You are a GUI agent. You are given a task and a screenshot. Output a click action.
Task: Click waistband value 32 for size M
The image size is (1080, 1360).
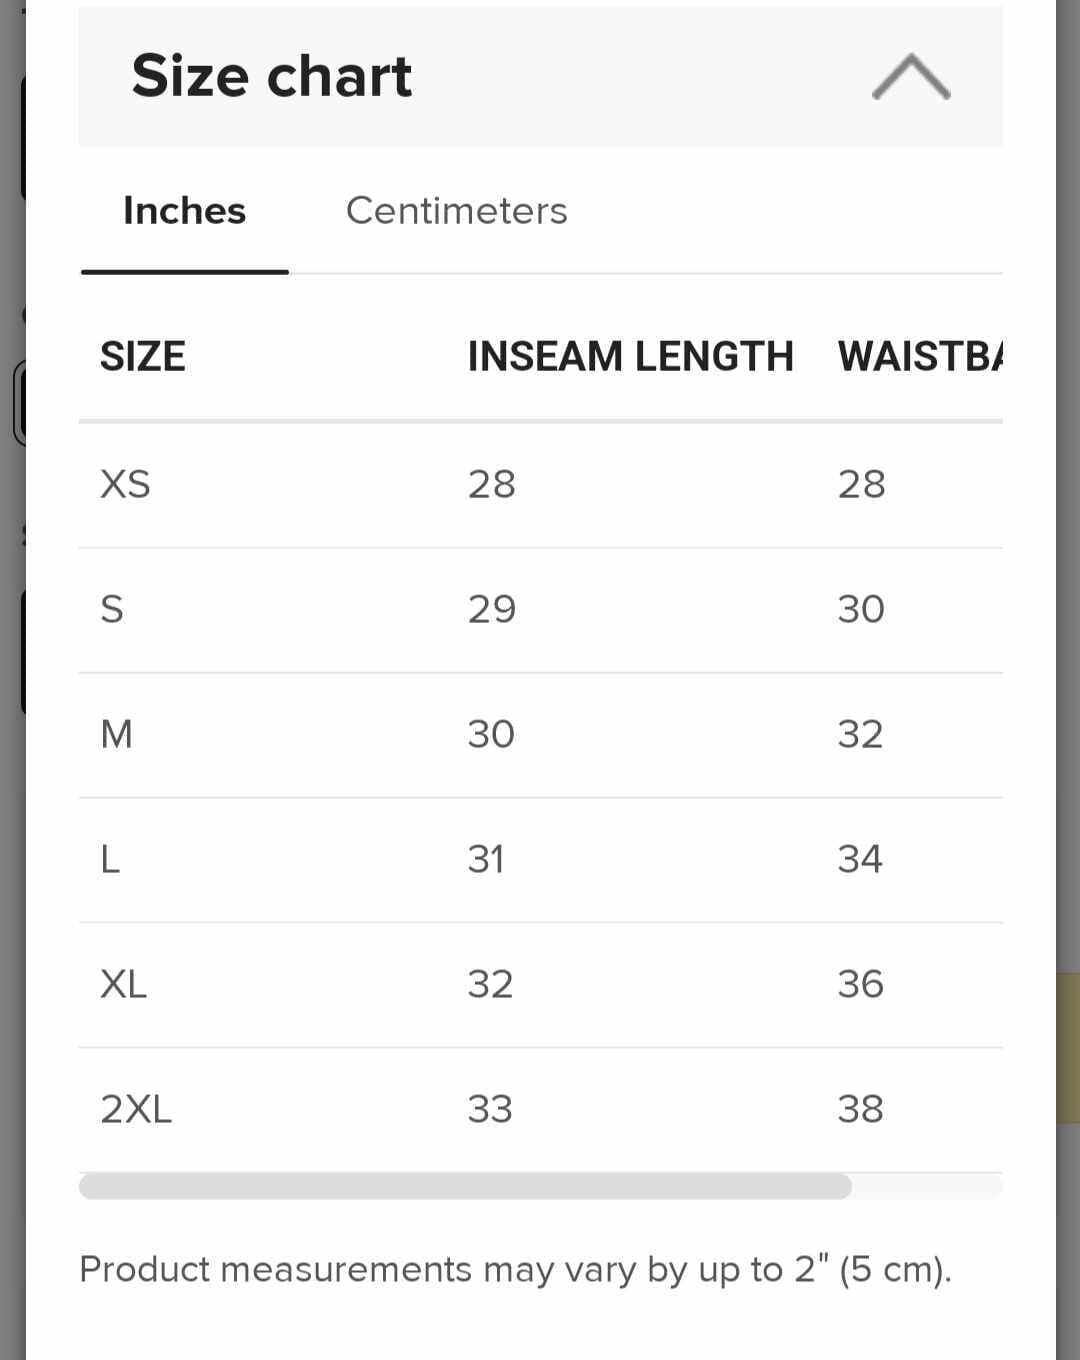(860, 734)
